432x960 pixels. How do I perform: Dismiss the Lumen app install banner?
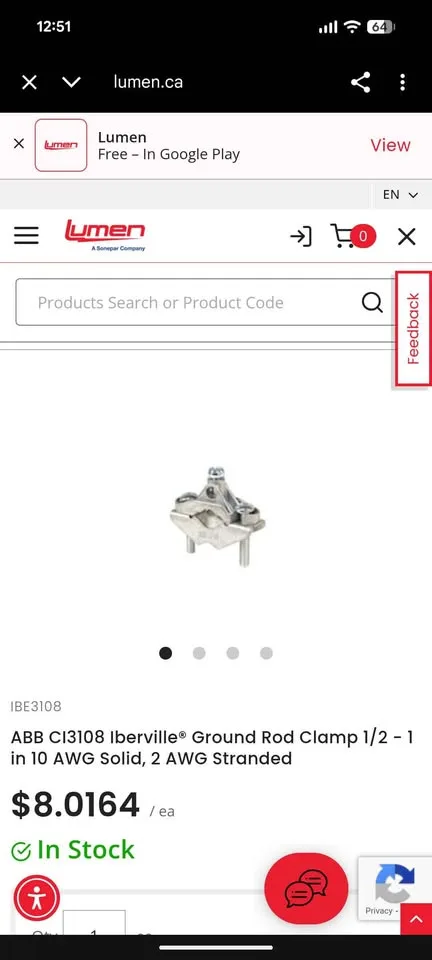point(19,144)
